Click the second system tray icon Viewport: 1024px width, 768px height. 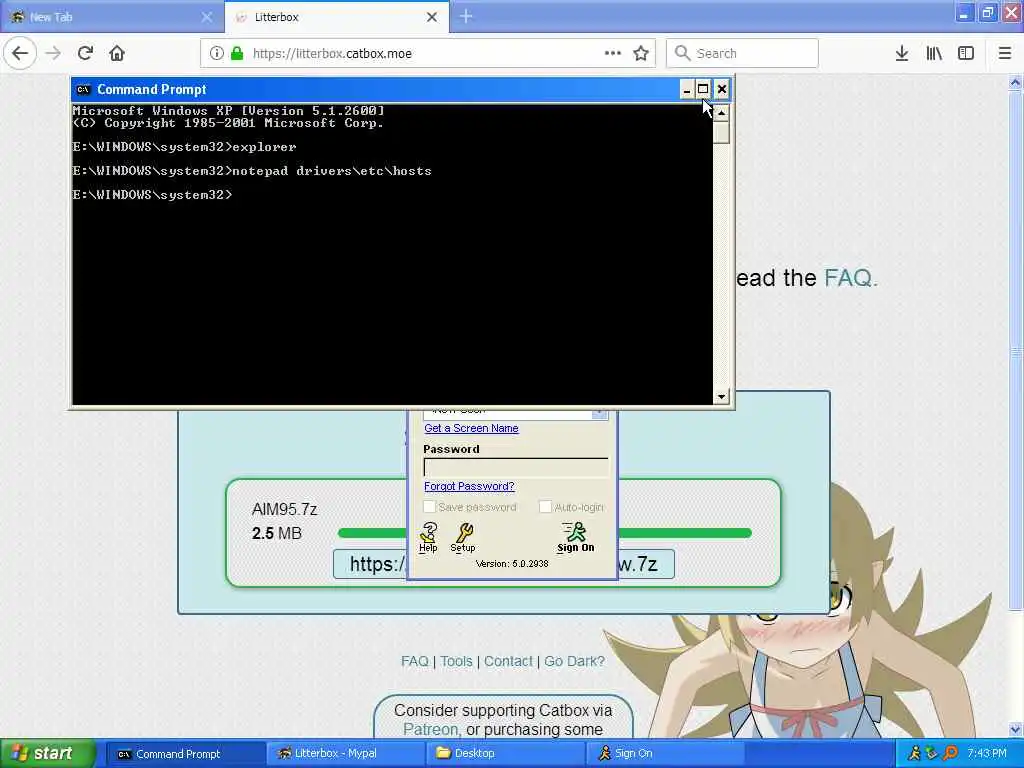point(932,754)
